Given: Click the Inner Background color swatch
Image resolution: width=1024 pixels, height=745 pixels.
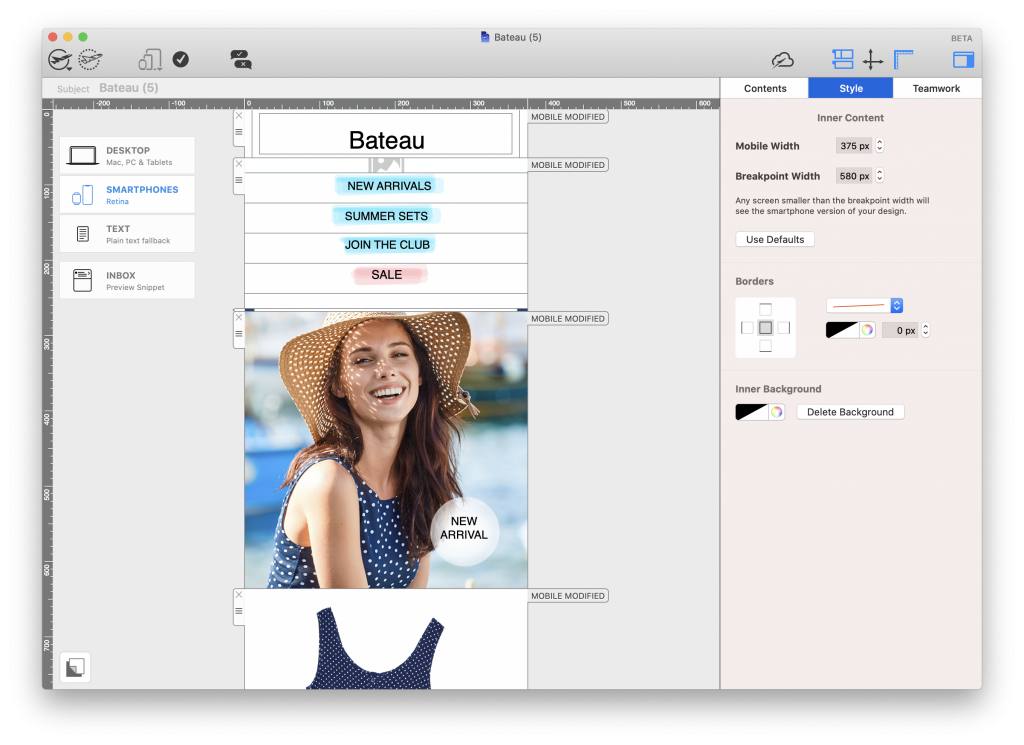Looking at the screenshot, I should click(x=752, y=412).
